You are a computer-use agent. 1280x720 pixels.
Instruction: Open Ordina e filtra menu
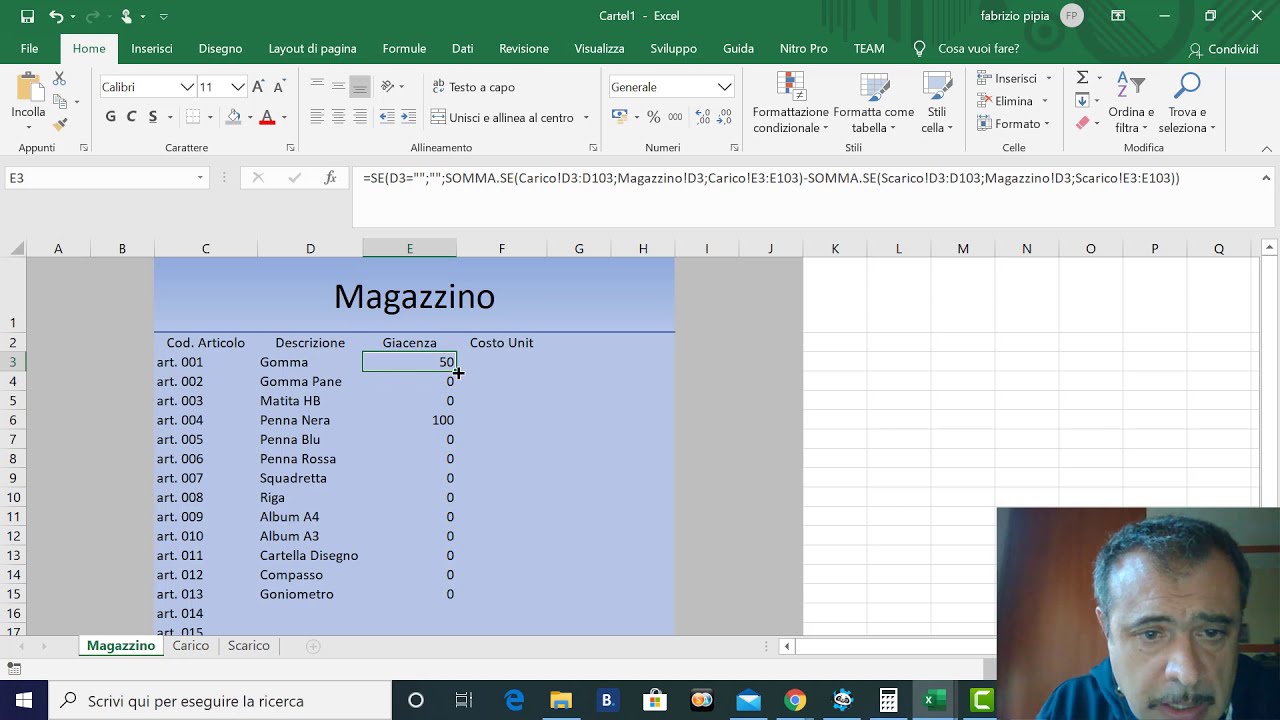(x=1131, y=103)
